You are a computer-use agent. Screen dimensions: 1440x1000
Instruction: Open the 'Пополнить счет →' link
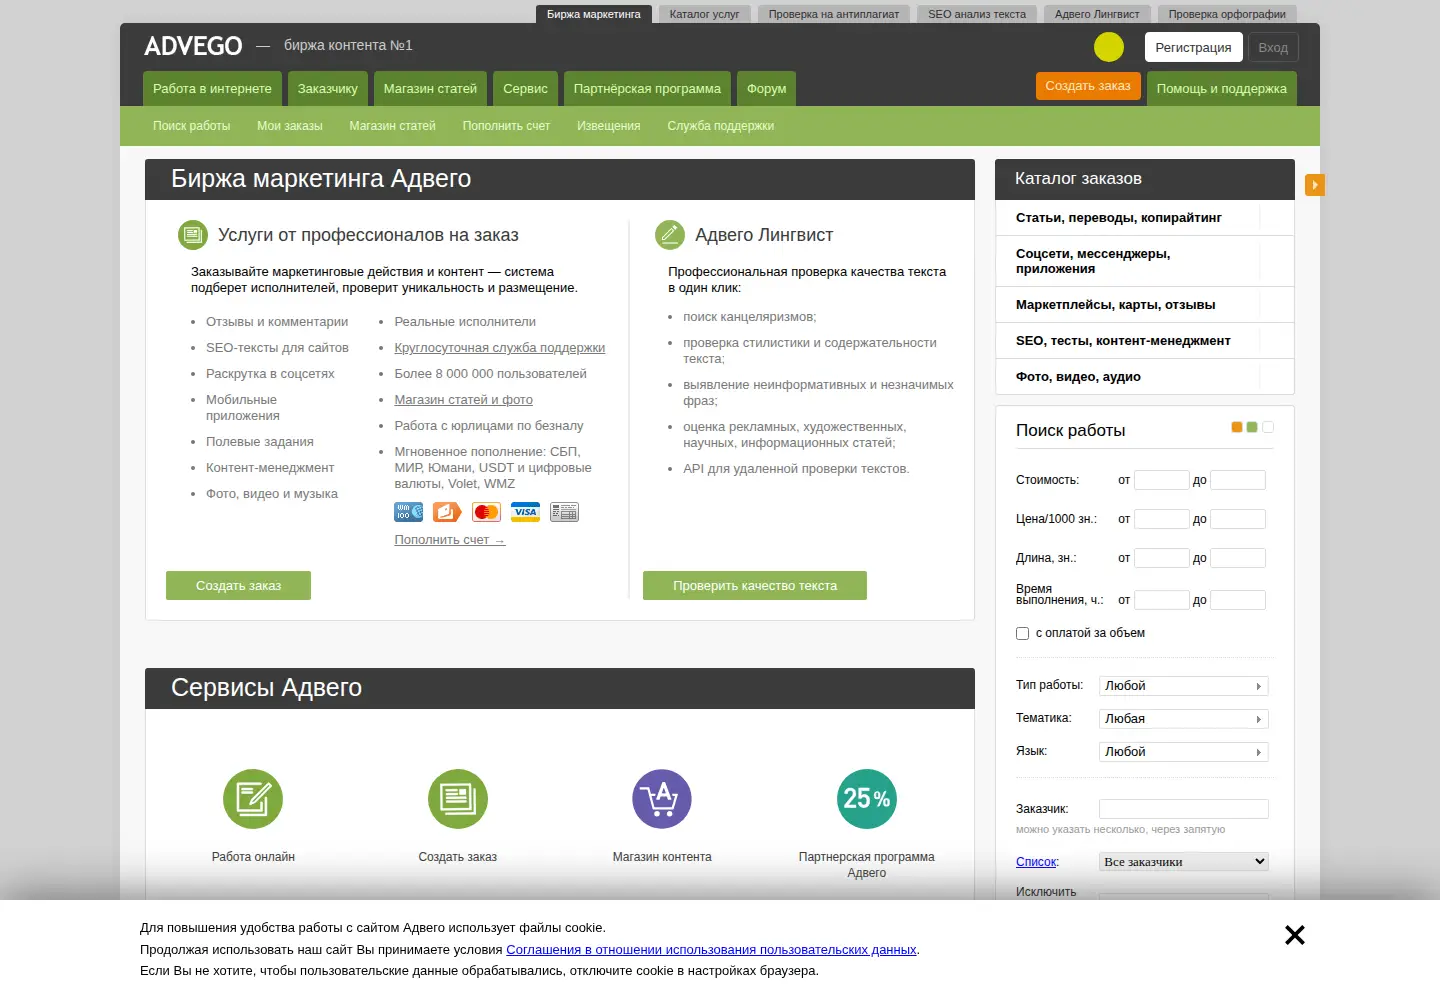tap(450, 540)
